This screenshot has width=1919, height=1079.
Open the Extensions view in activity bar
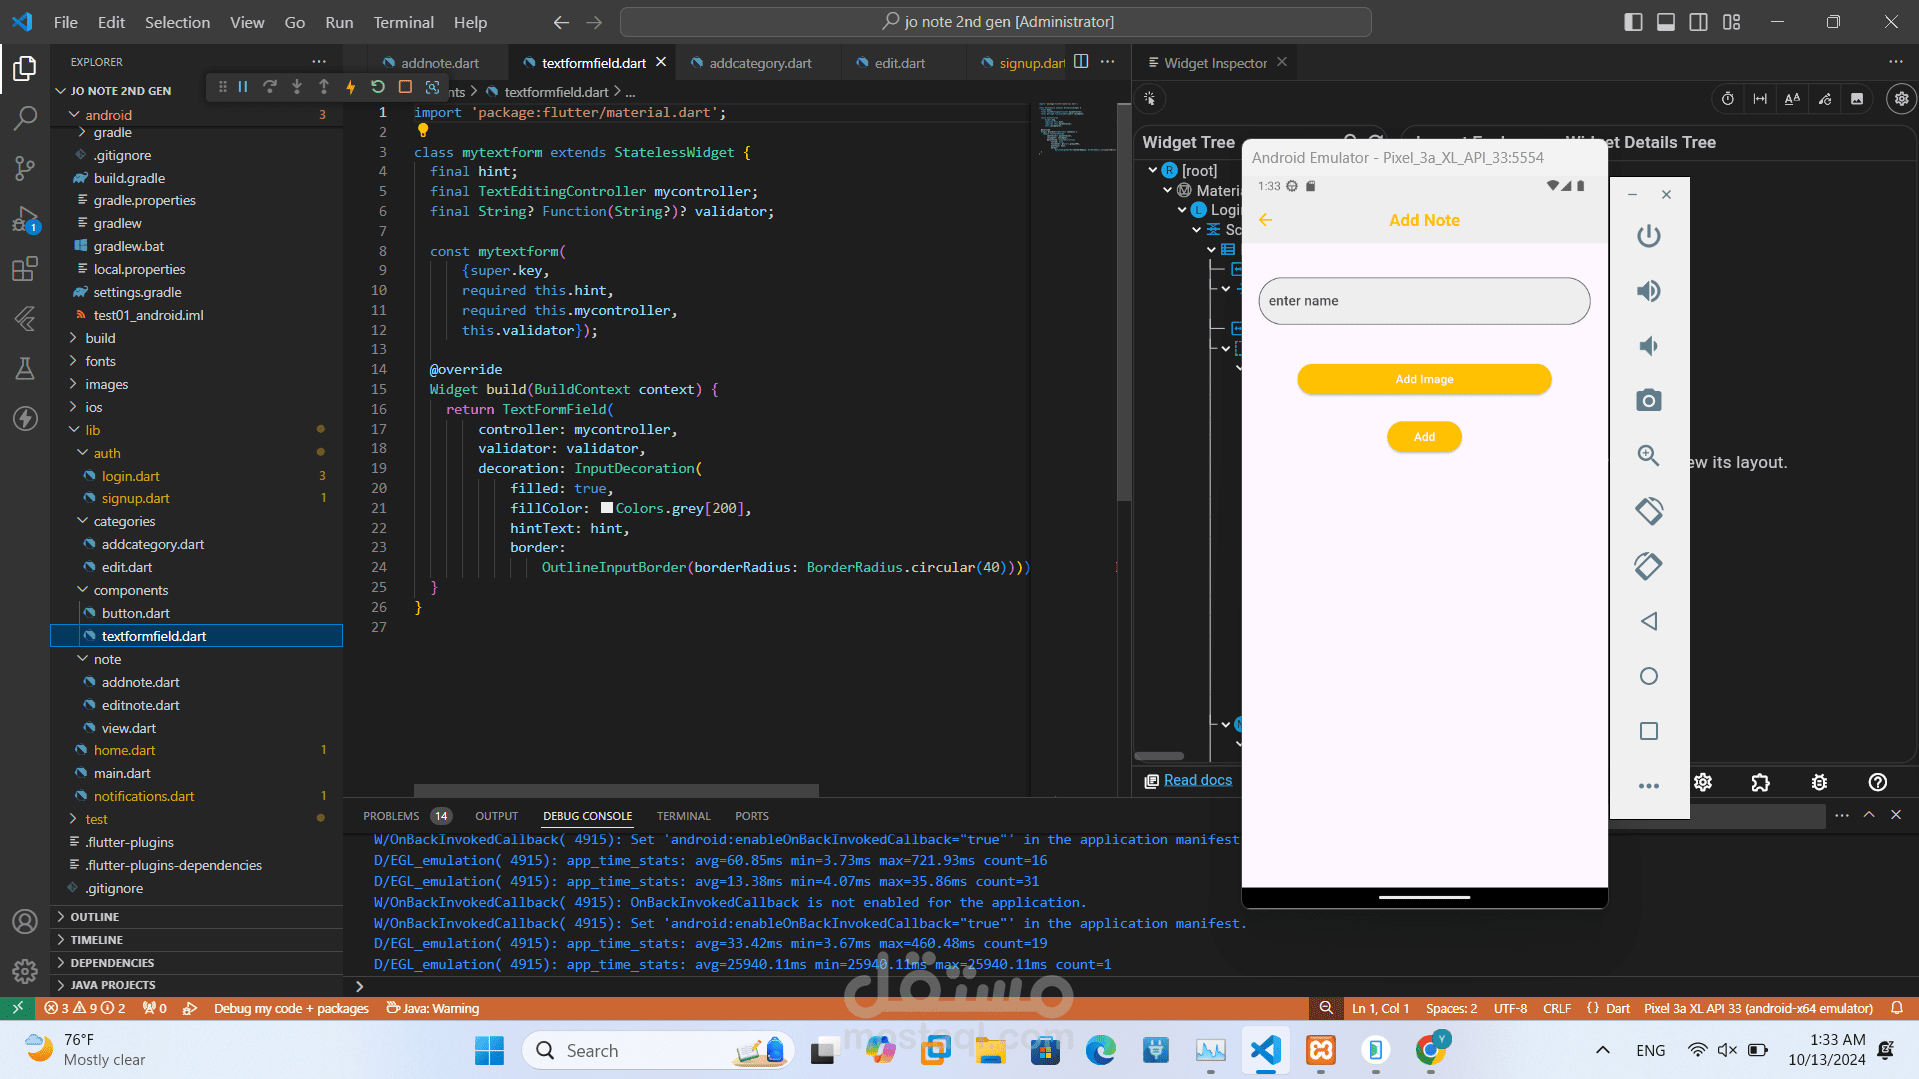pyautogui.click(x=24, y=269)
